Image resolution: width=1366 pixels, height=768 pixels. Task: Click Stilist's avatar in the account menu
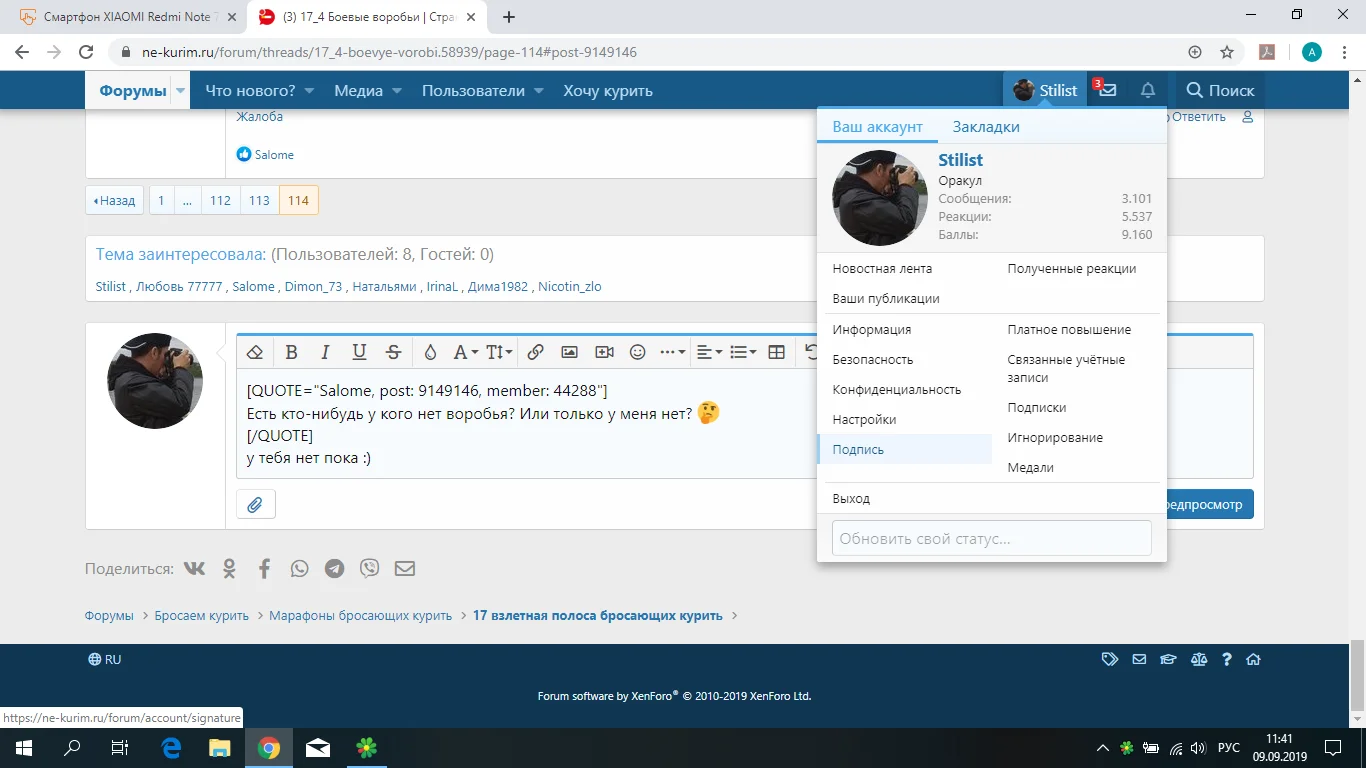880,198
